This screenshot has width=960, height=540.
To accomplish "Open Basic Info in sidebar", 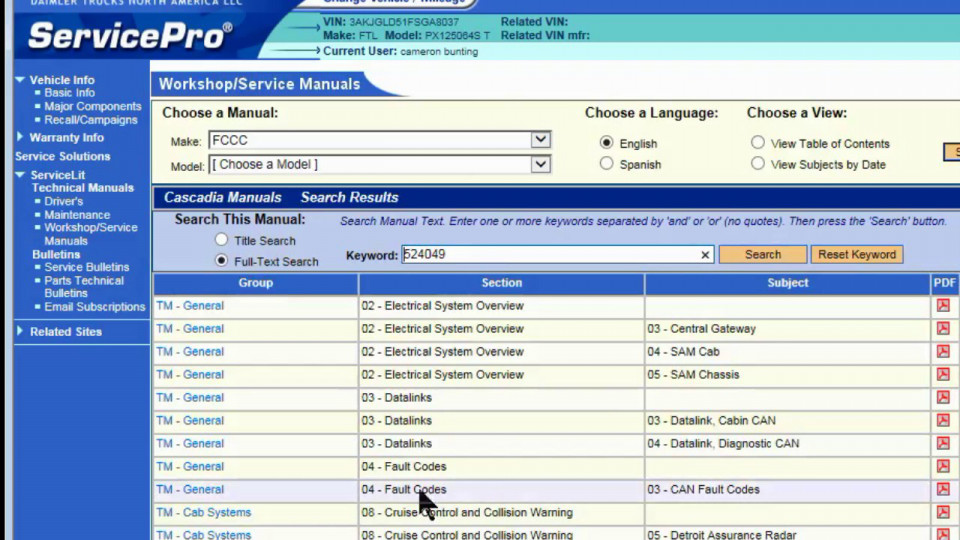I will (x=69, y=92).
